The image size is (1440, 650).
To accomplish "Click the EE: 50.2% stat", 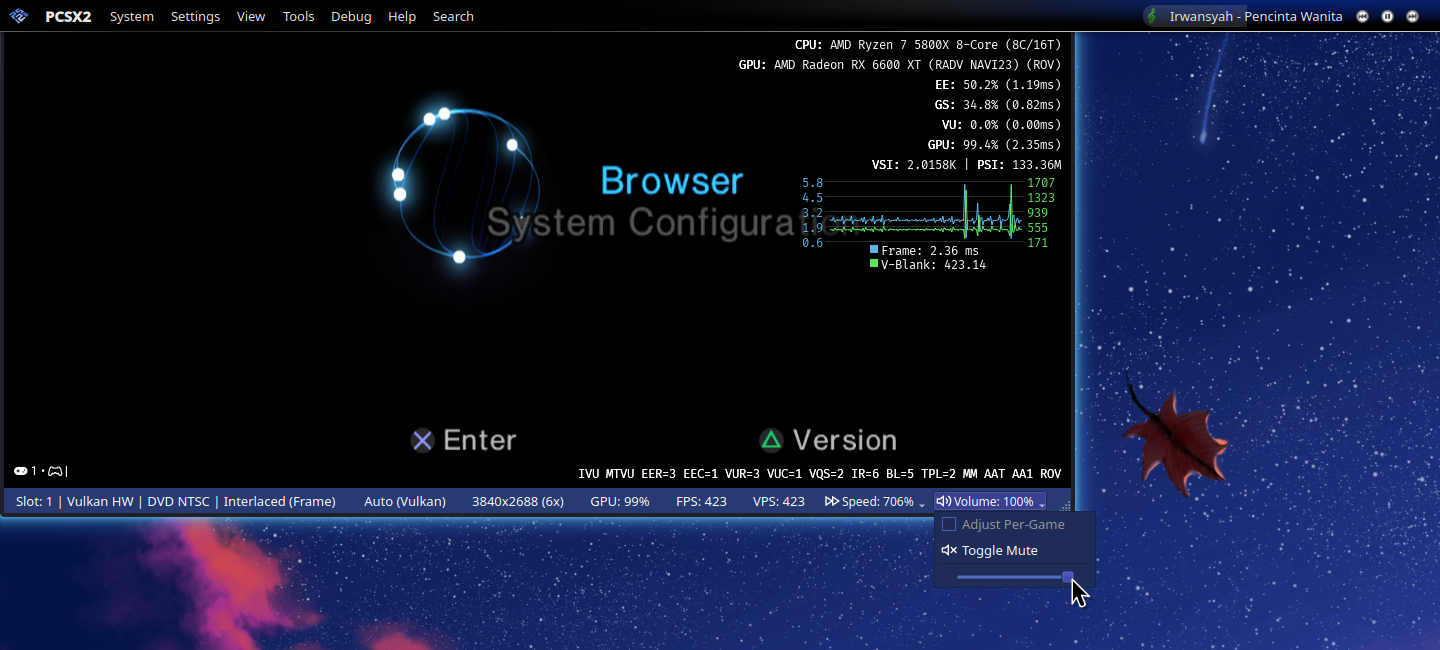I will 998,85.
